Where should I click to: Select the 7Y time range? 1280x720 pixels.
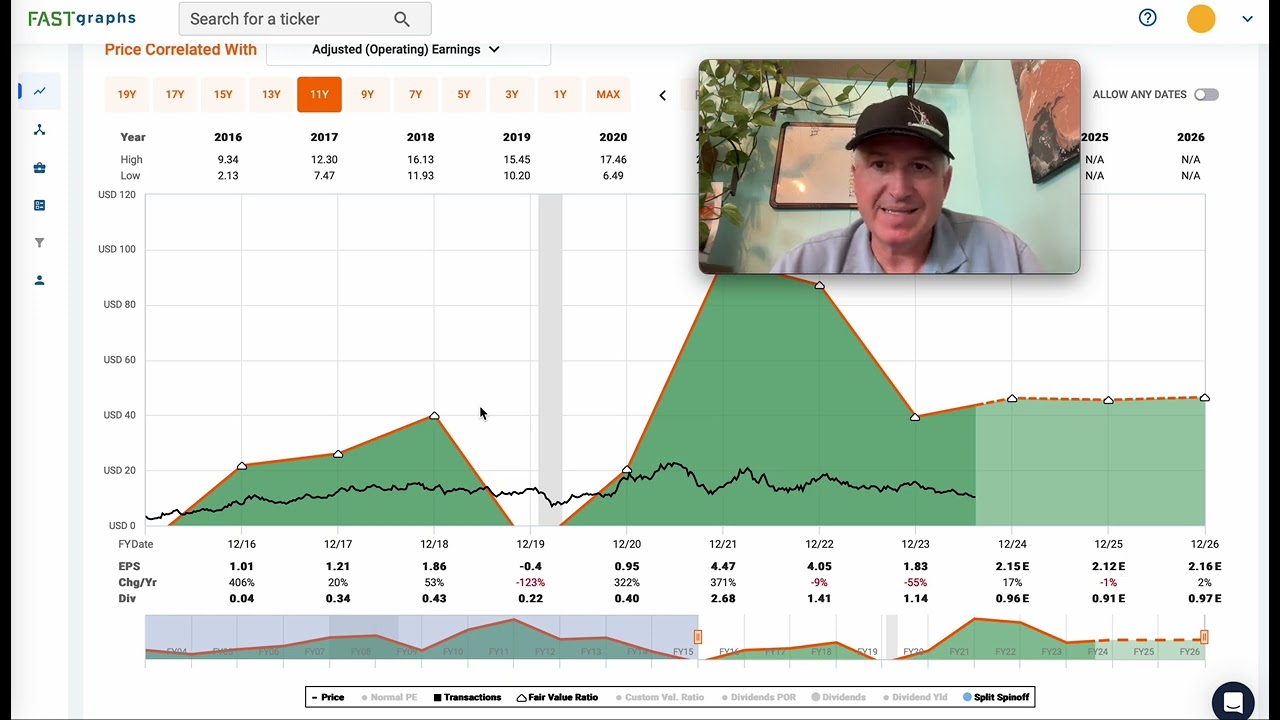click(x=416, y=95)
